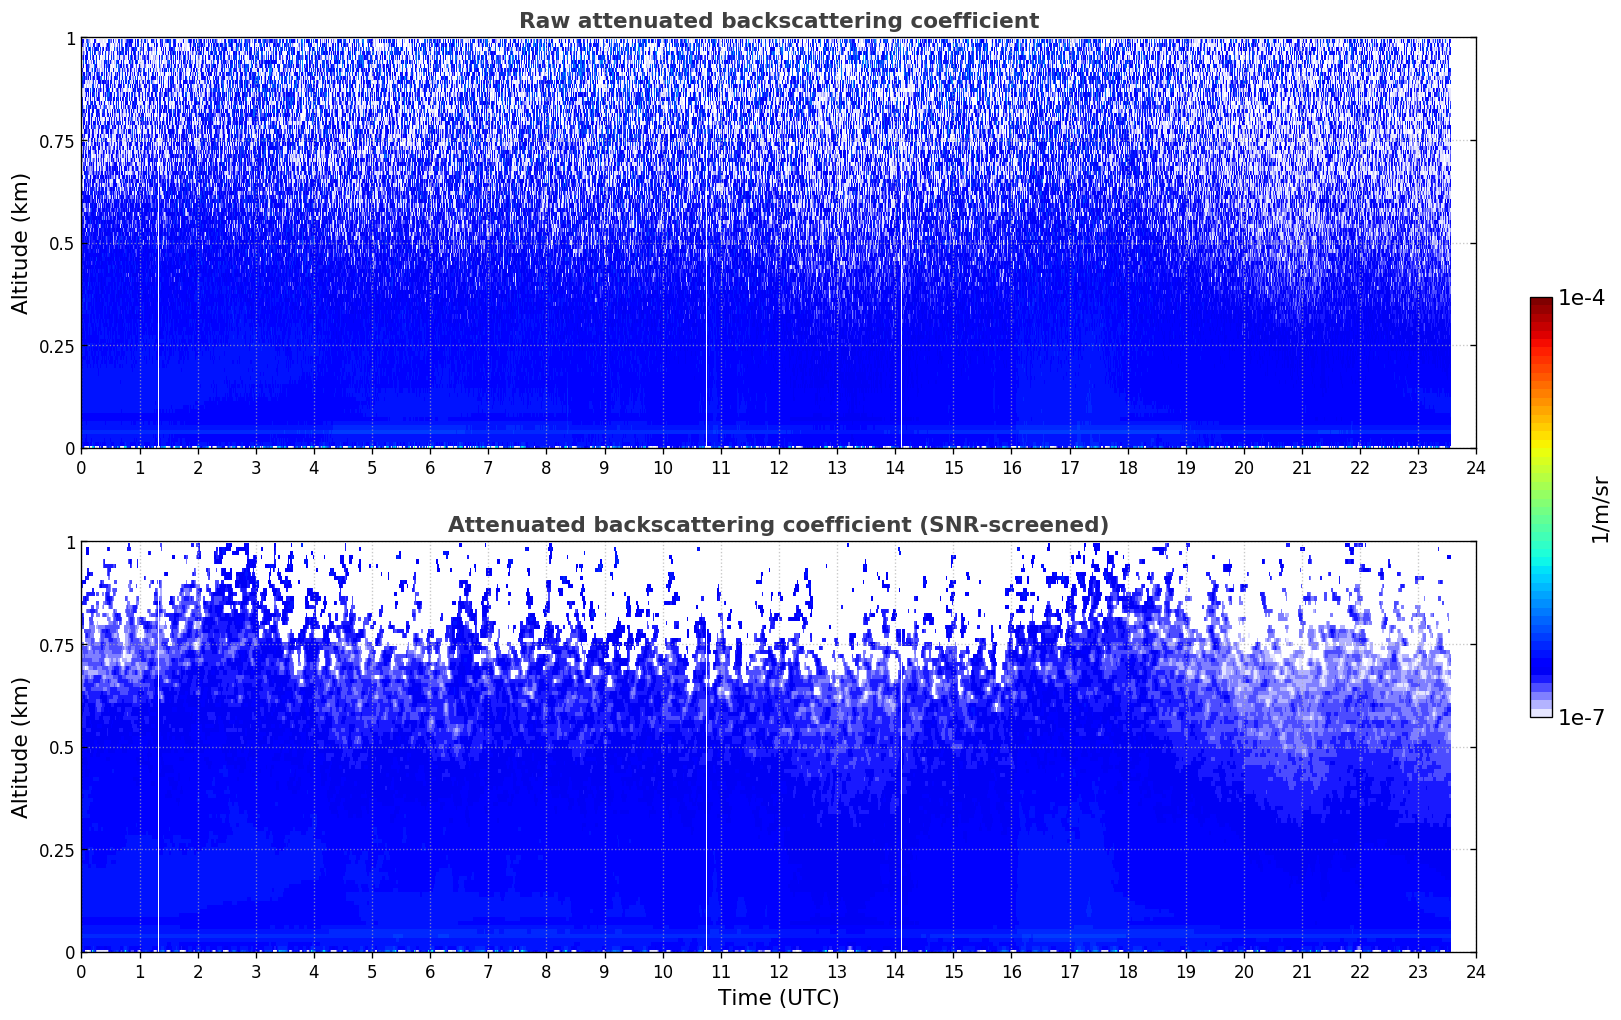Click the '0.75' altitude tick of the raw plot
This screenshot has height=1020, width=1621.
pyautogui.click(x=57, y=141)
